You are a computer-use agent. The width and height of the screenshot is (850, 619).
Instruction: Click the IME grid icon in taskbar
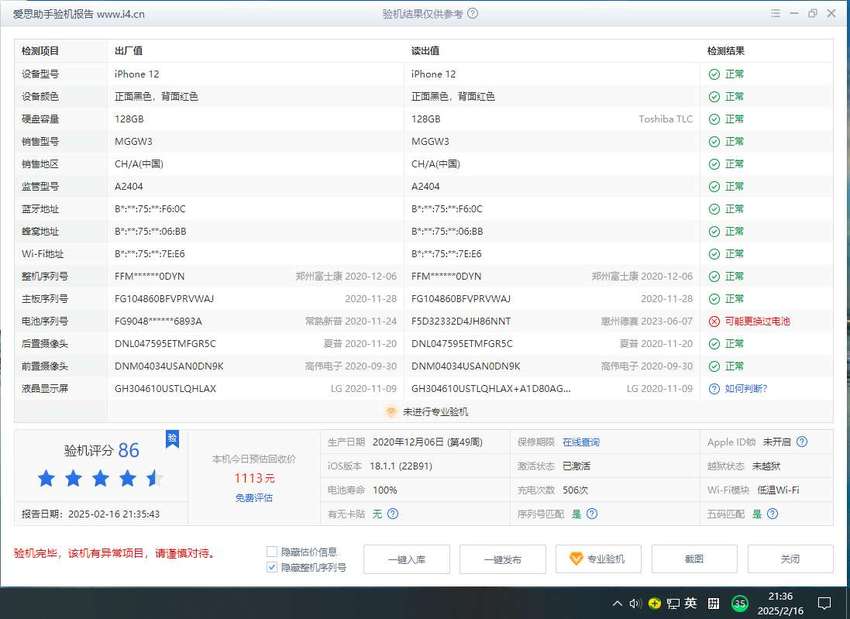coord(713,603)
